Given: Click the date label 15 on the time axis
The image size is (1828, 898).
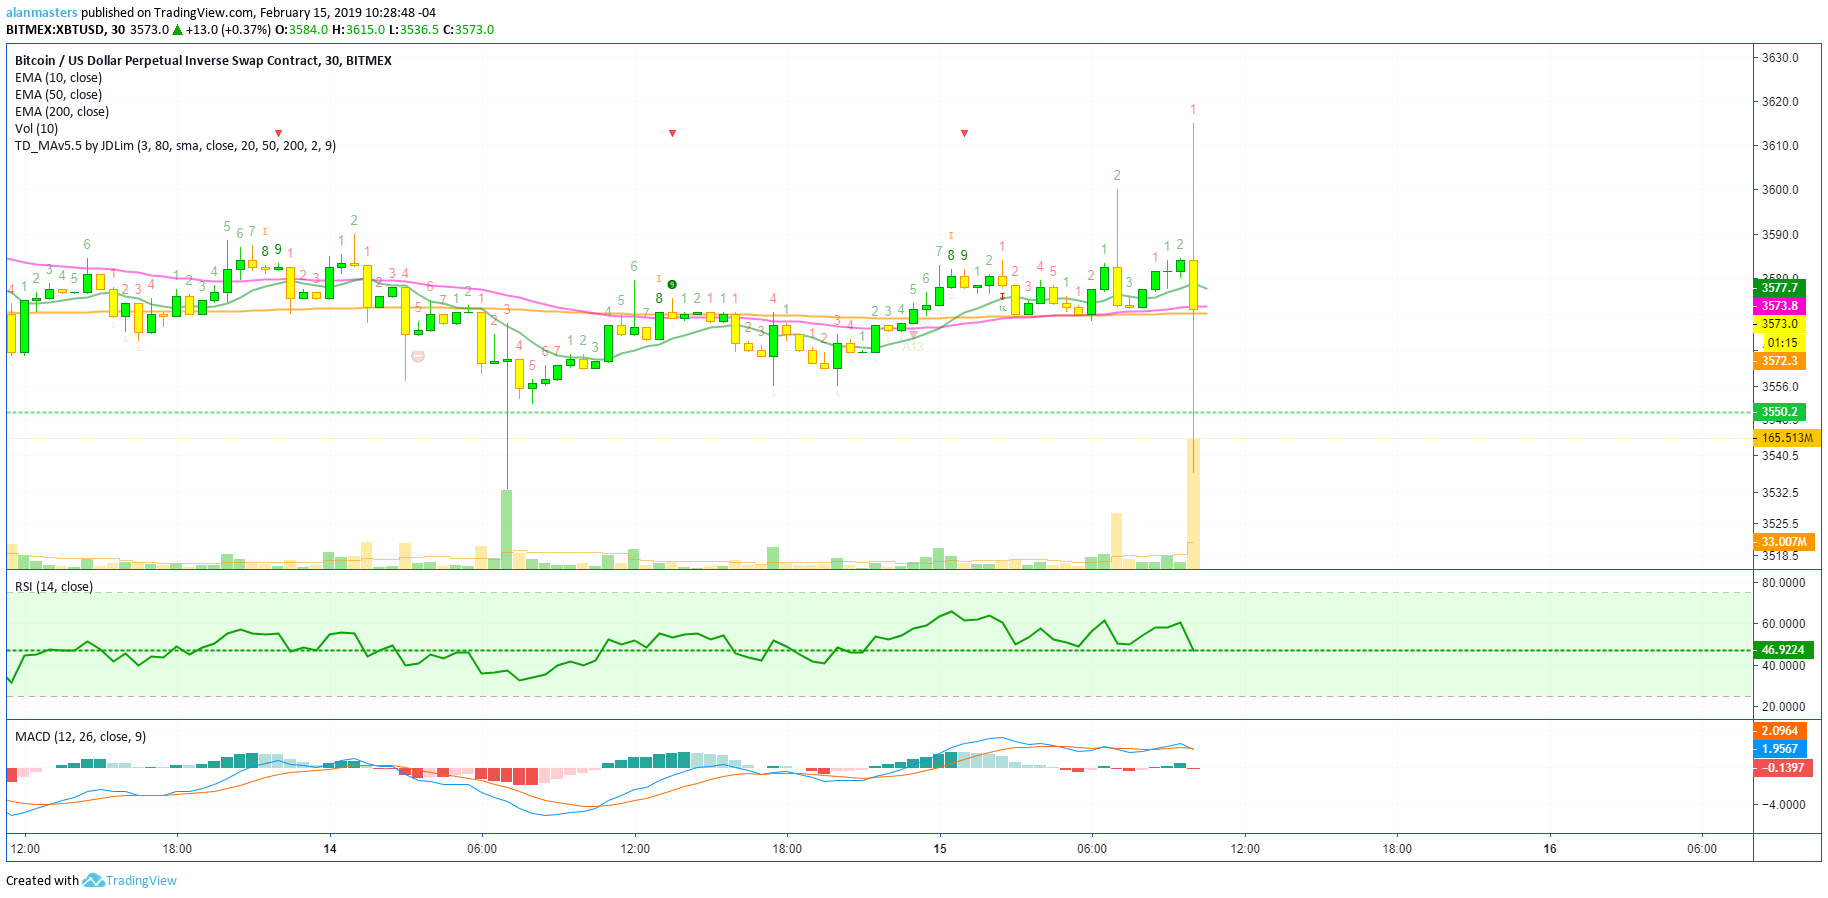Looking at the screenshot, I should [x=940, y=849].
